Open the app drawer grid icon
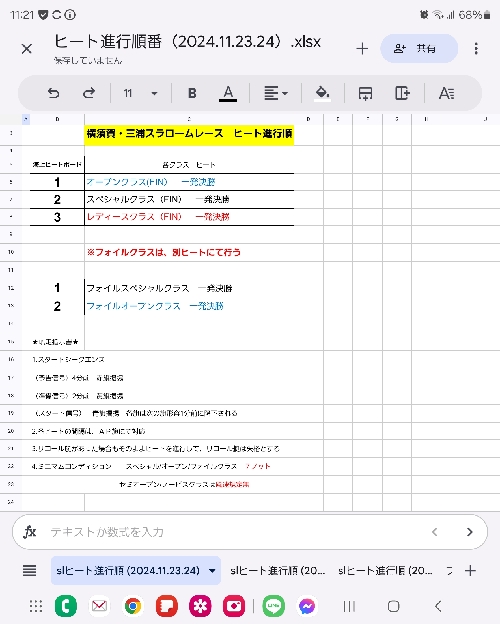This screenshot has height=624, width=500. [36, 606]
